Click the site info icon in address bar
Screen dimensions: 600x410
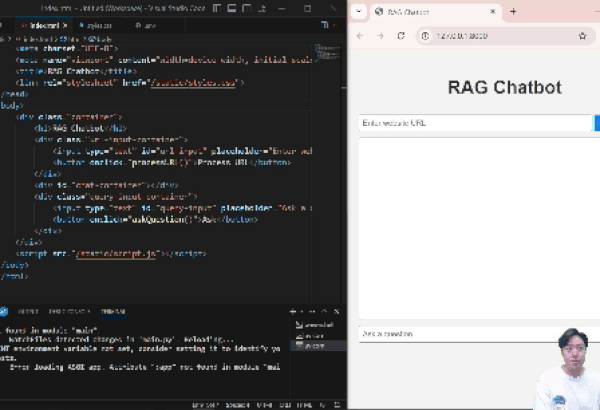(x=425, y=36)
